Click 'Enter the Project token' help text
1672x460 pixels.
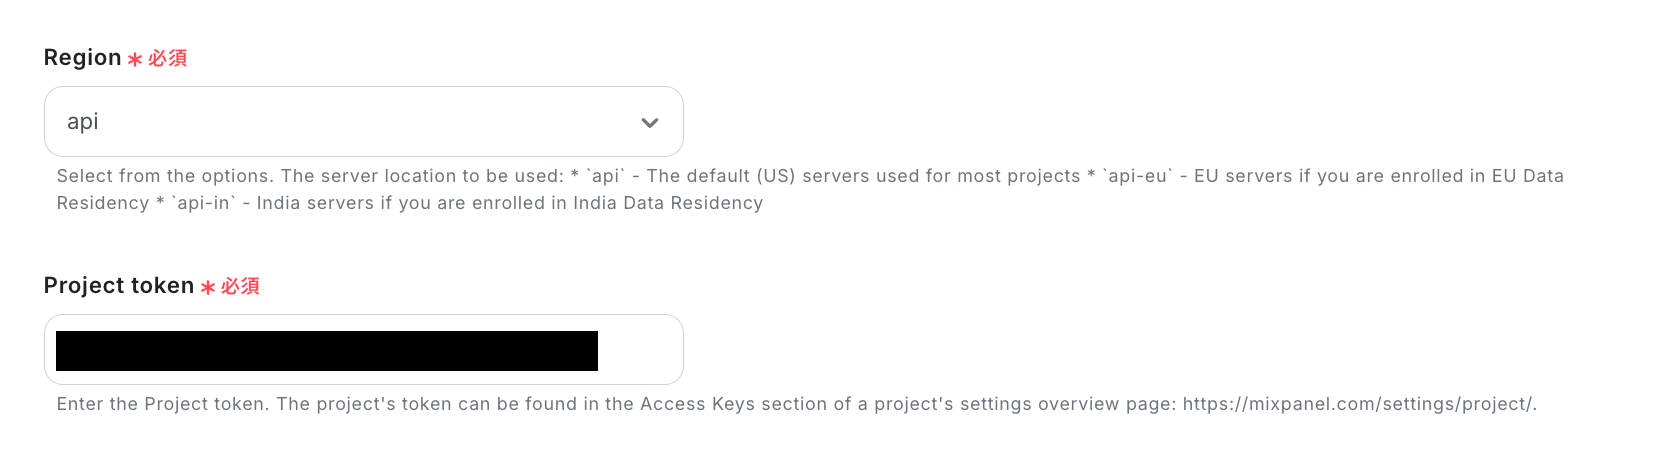click(162, 404)
